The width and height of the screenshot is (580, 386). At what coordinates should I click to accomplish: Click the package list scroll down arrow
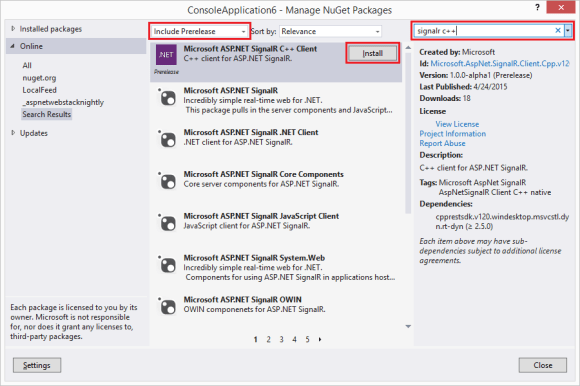[408, 326]
